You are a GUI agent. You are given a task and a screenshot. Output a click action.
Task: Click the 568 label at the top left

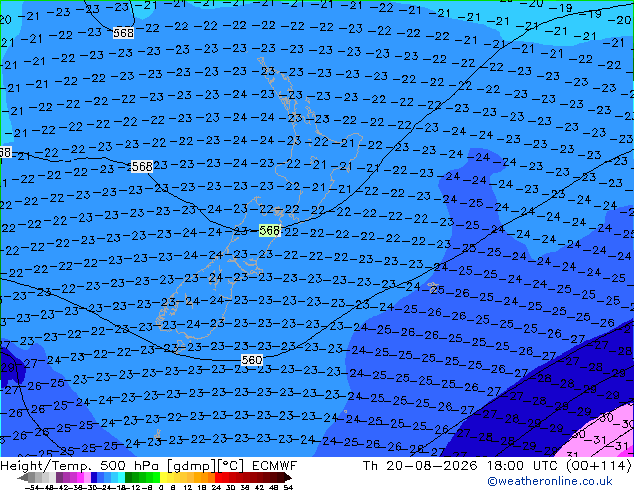(123, 33)
